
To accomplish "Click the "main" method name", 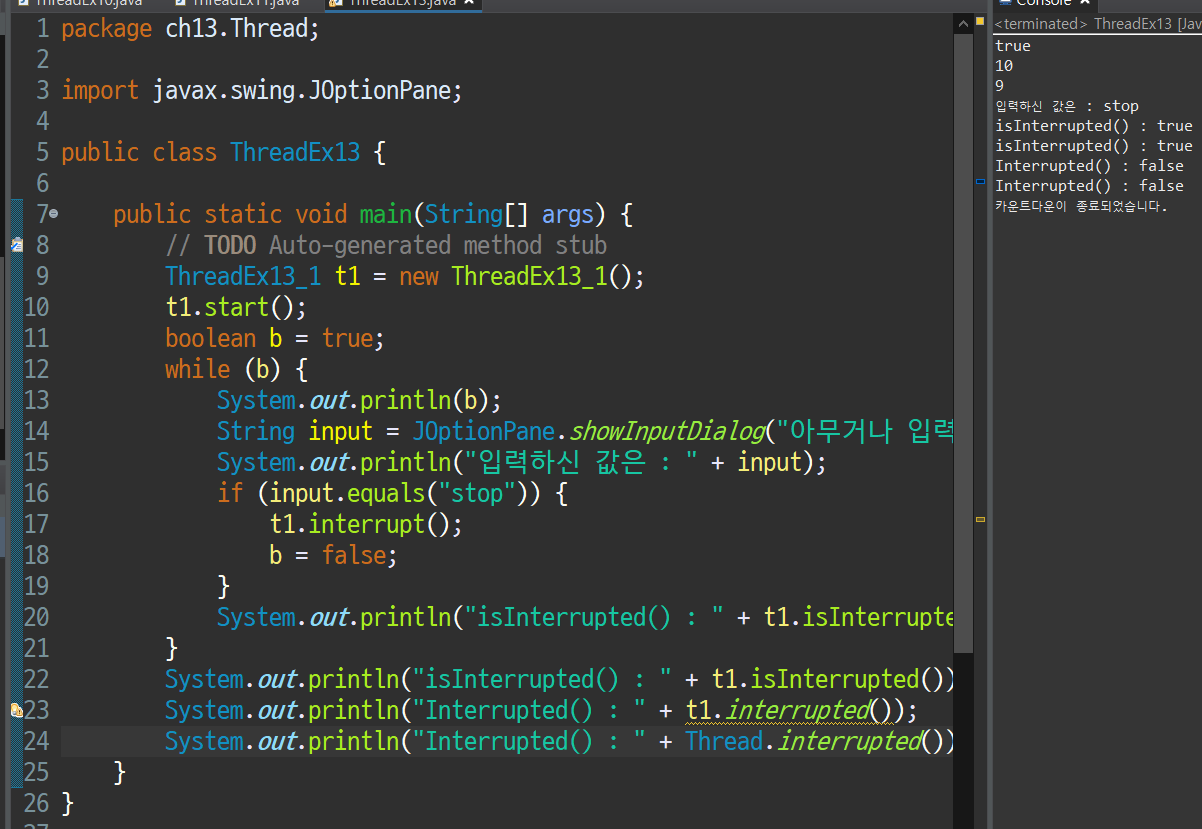I will 386,215.
